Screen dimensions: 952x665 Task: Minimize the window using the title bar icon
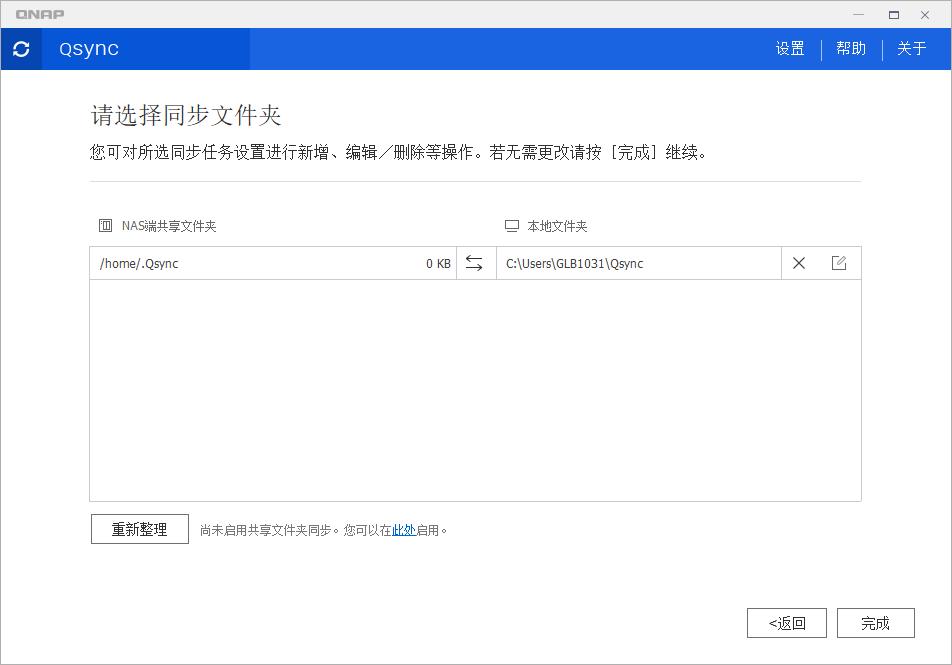(x=858, y=14)
